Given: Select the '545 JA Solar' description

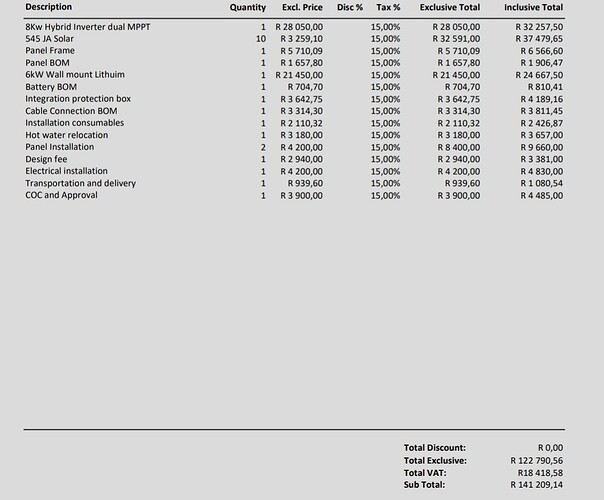Looking at the screenshot, I should pos(49,39).
